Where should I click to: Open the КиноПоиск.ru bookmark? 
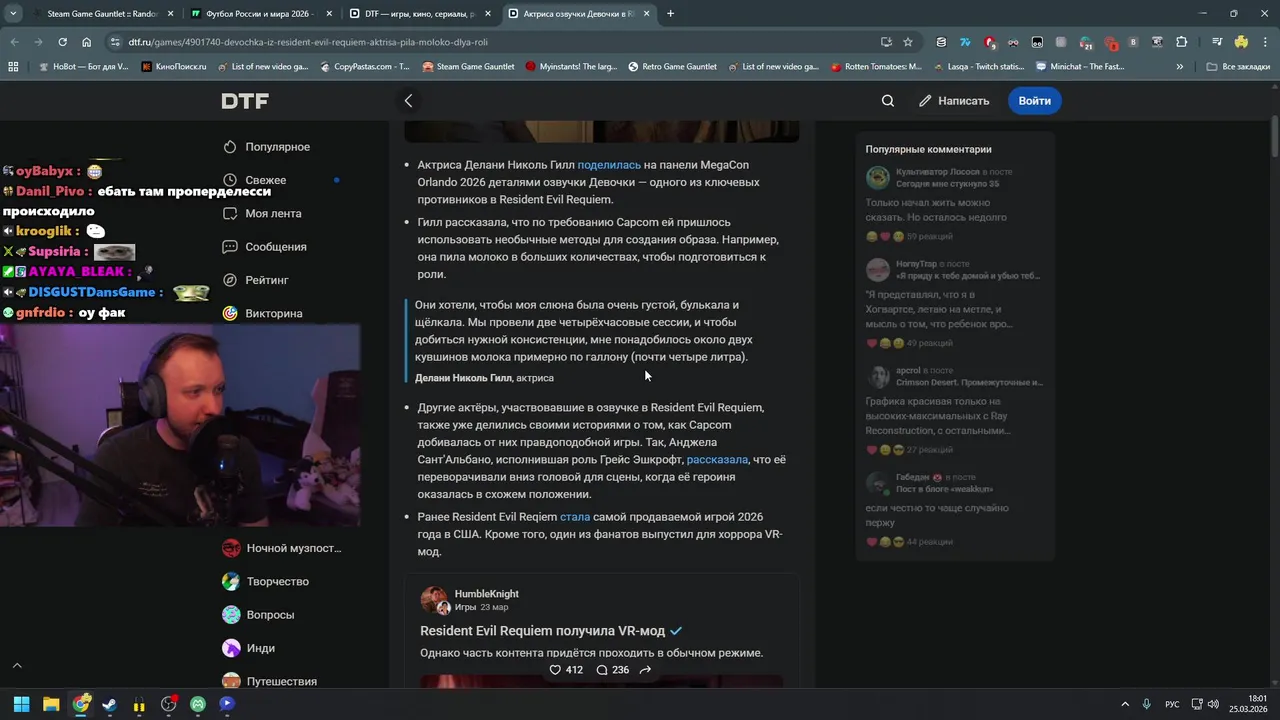point(174,66)
